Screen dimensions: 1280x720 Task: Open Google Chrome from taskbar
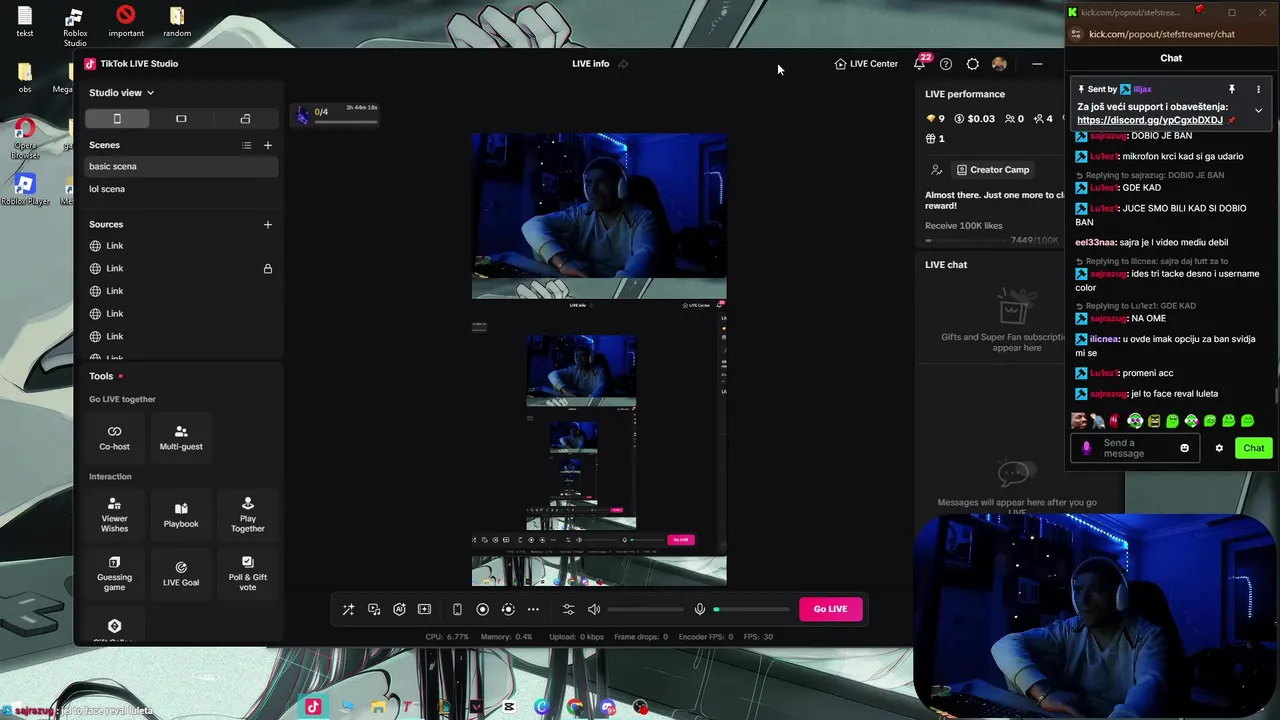coord(575,707)
